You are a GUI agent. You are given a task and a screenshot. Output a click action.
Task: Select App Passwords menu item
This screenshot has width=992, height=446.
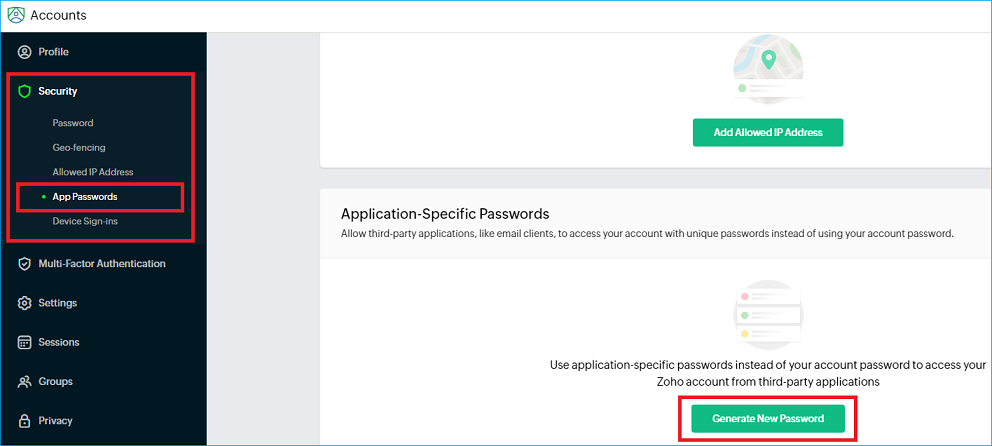[85, 197]
